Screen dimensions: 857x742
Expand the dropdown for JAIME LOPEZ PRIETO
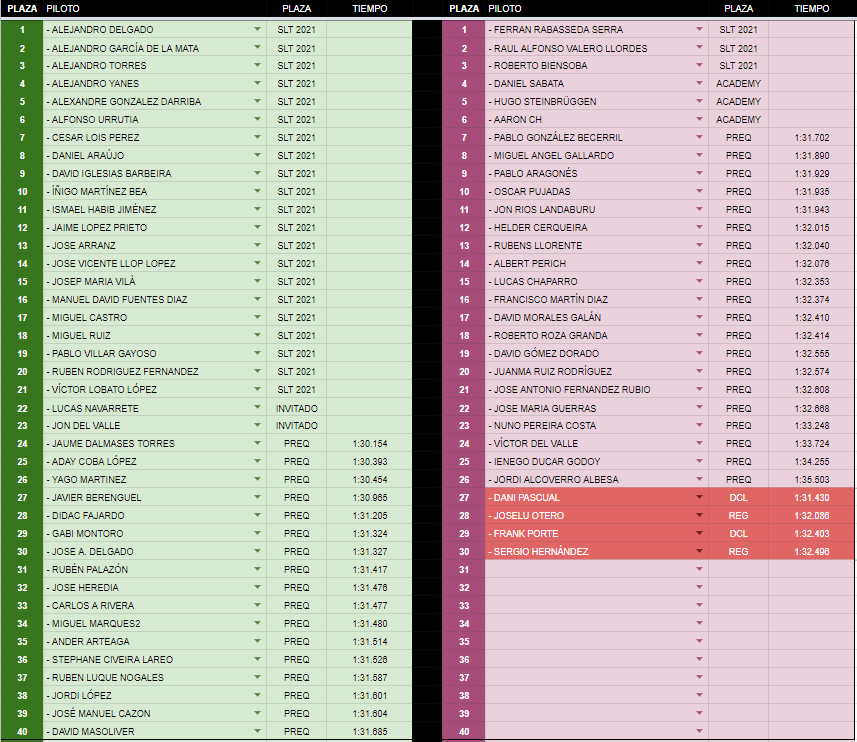click(257, 227)
